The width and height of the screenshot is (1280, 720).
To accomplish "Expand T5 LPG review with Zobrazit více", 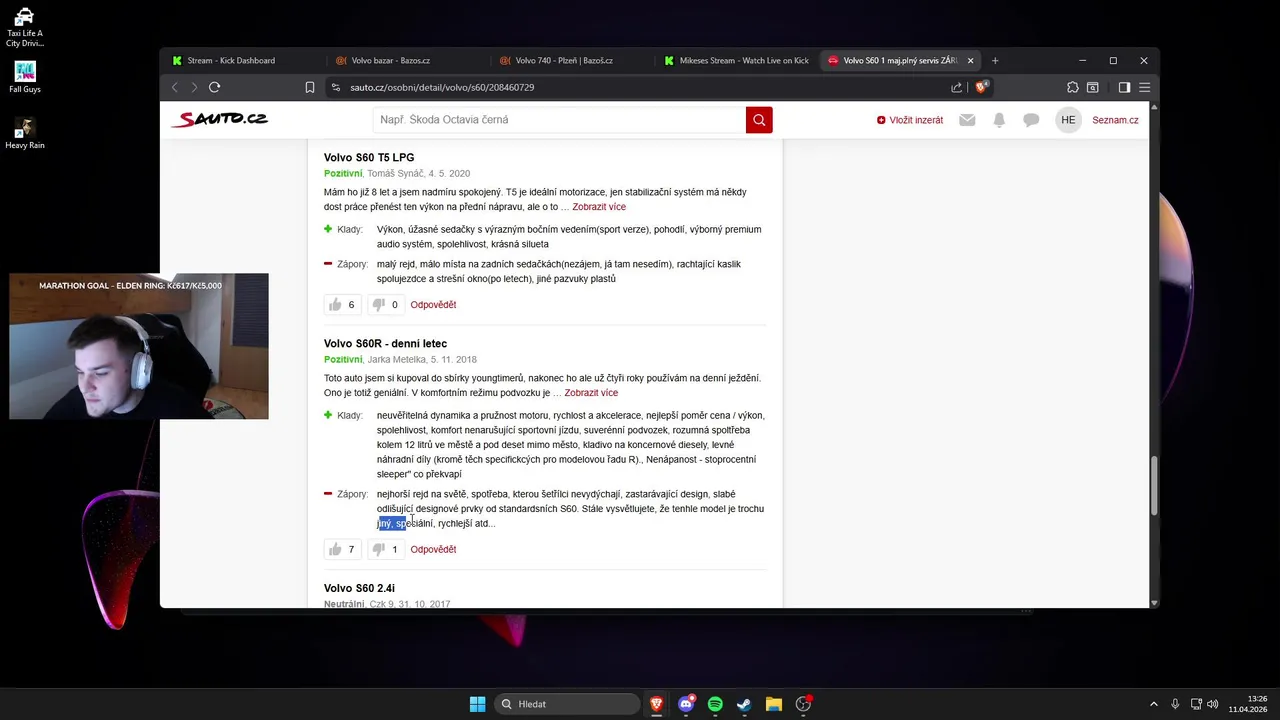I will 599,207.
